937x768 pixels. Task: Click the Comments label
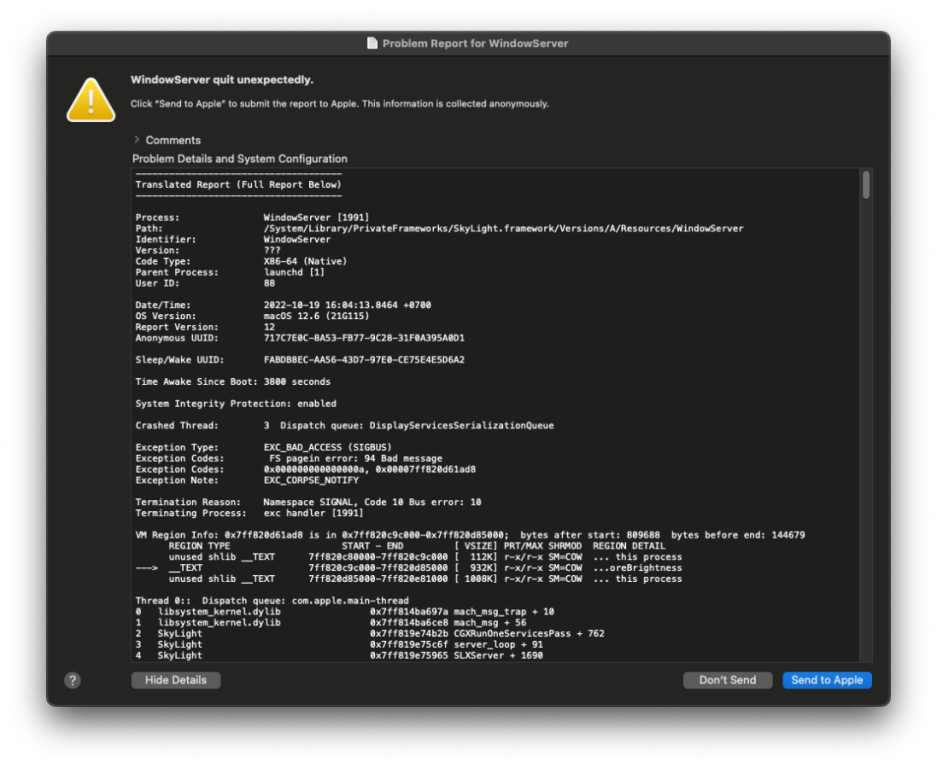[173, 140]
